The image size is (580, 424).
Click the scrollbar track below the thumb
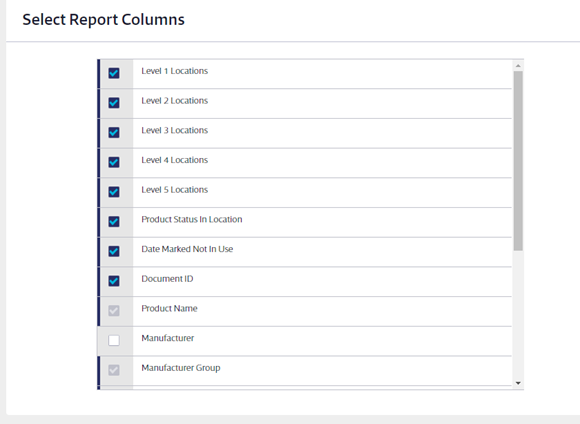click(x=518, y=314)
